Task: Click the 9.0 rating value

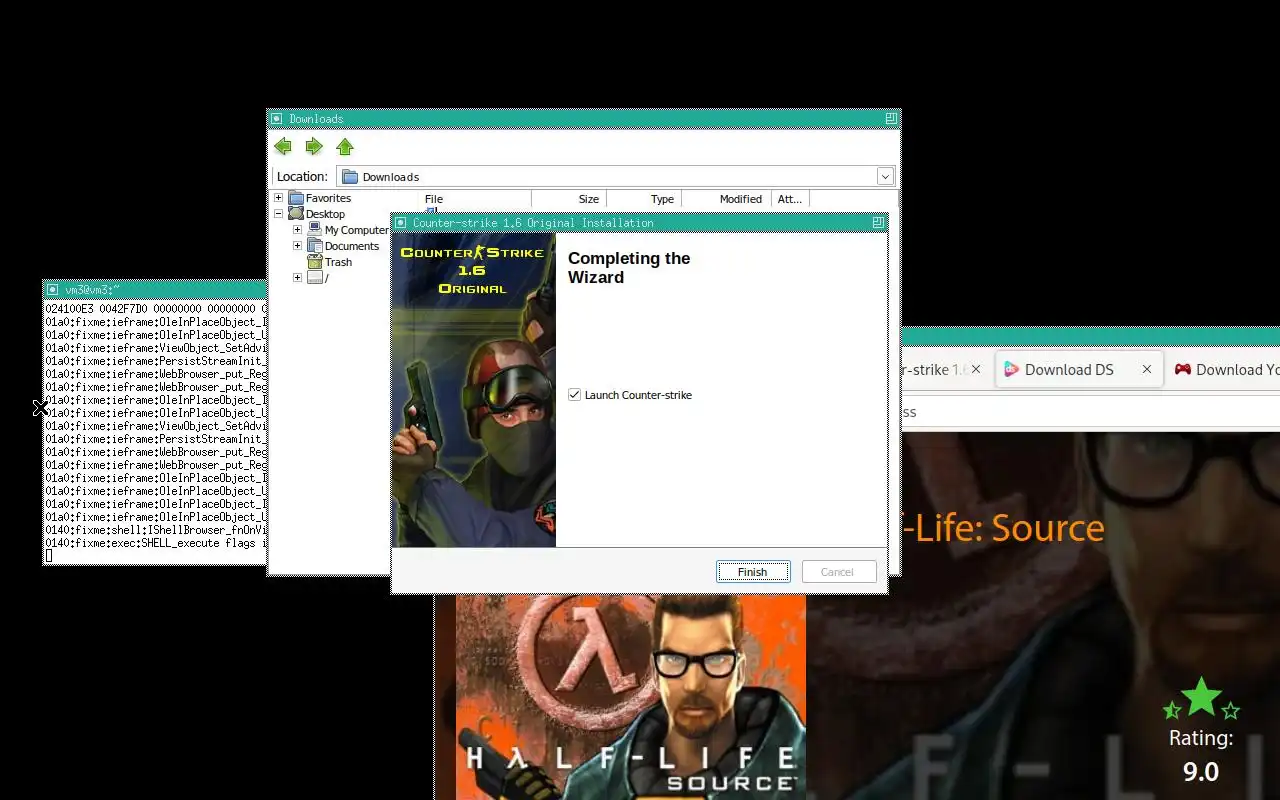Action: click(x=1201, y=772)
